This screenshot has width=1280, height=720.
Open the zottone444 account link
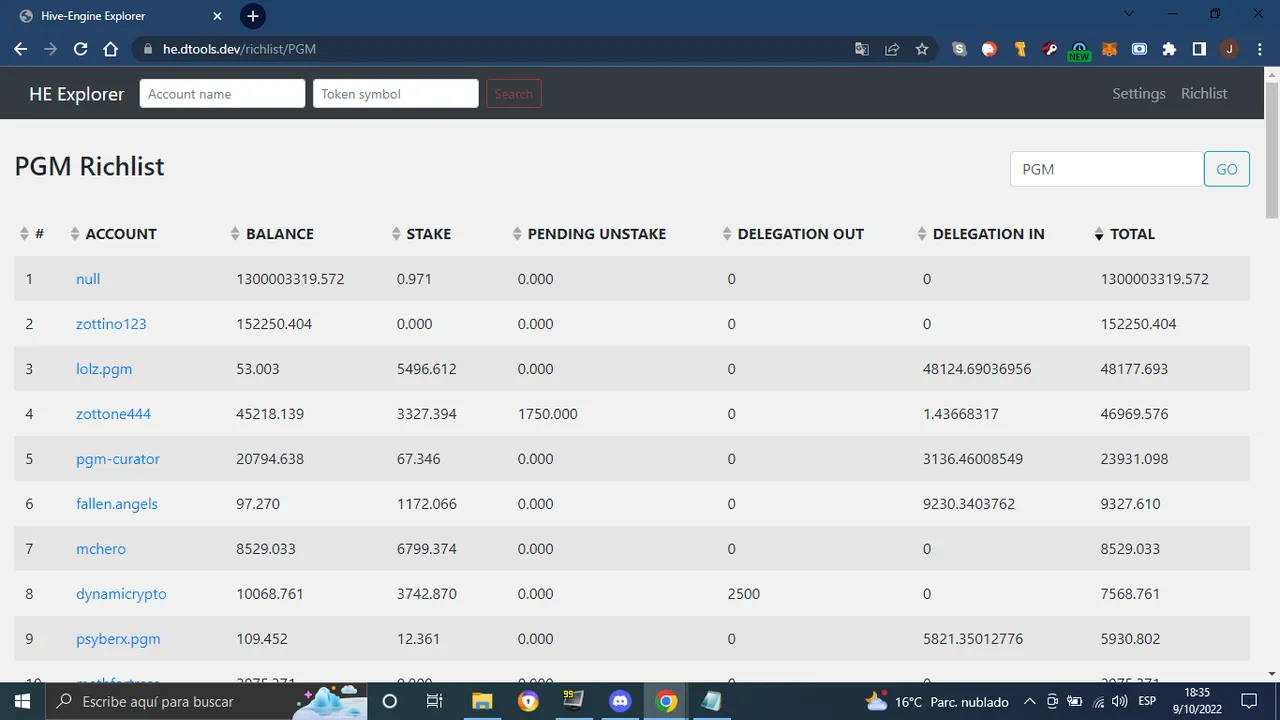(x=113, y=414)
